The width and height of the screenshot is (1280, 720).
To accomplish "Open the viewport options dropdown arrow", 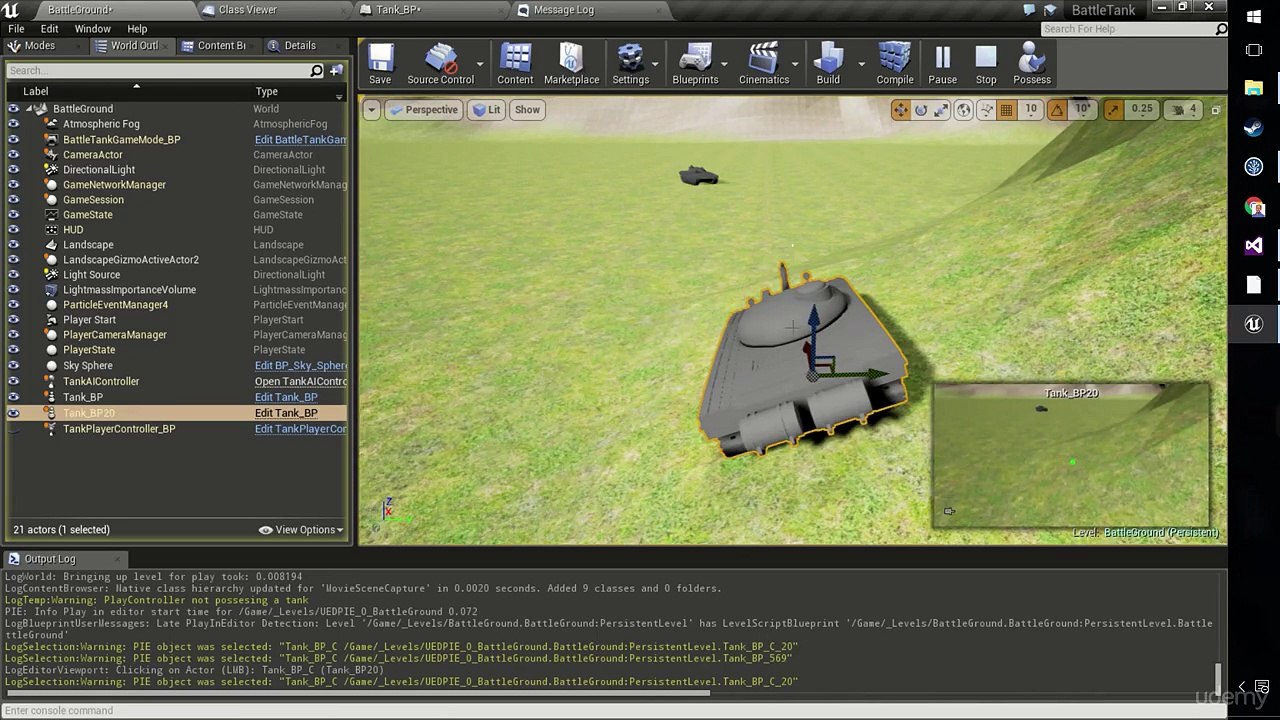I will coord(371,110).
